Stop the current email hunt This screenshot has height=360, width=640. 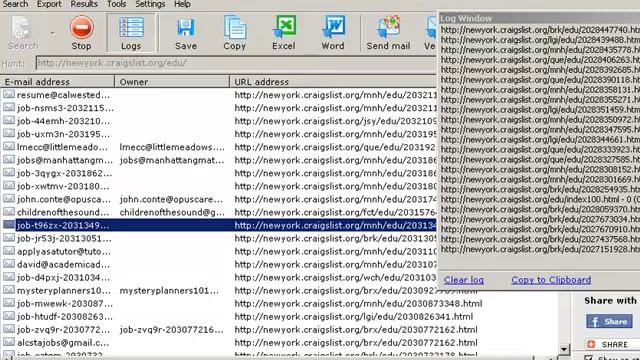point(81,33)
